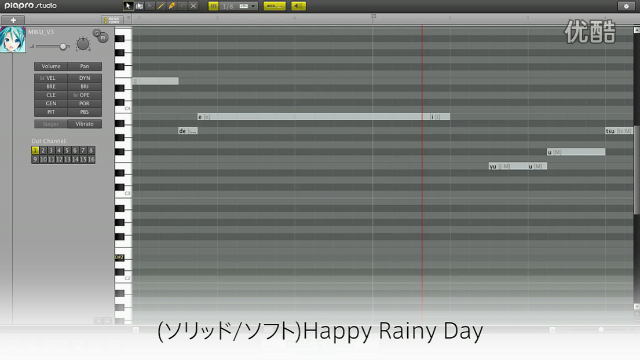Select the range selection tool
Viewport: 640px width, 360px height.
(x=139, y=6)
